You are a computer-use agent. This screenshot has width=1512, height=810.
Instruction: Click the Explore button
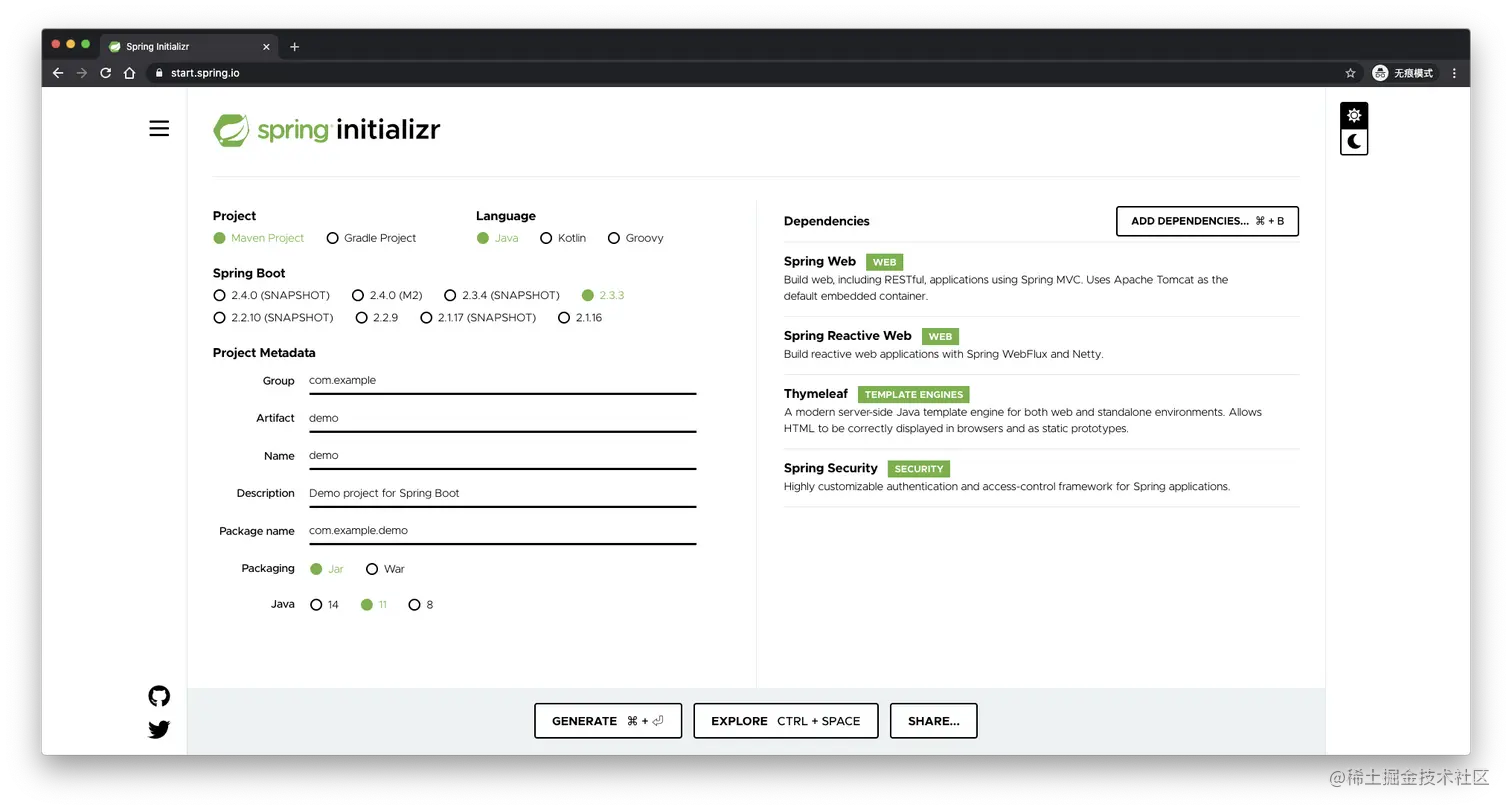[x=786, y=721]
